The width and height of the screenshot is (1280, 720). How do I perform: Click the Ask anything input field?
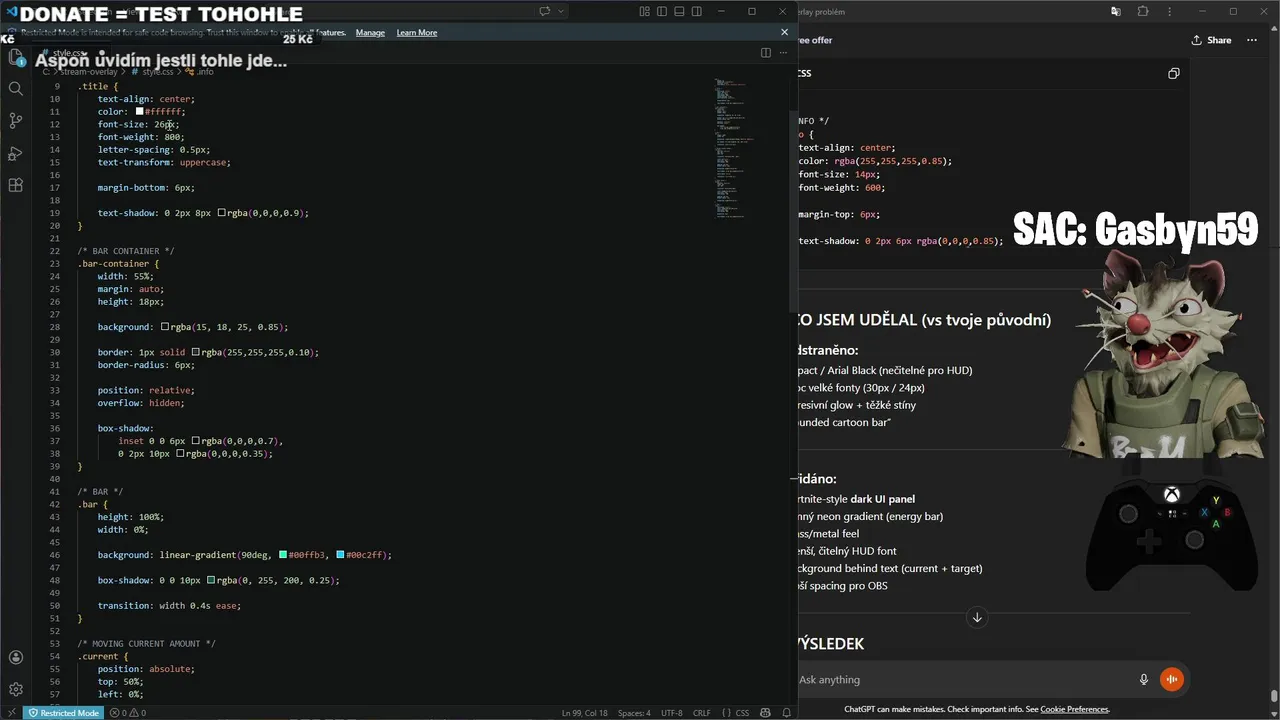pyautogui.click(x=960, y=680)
